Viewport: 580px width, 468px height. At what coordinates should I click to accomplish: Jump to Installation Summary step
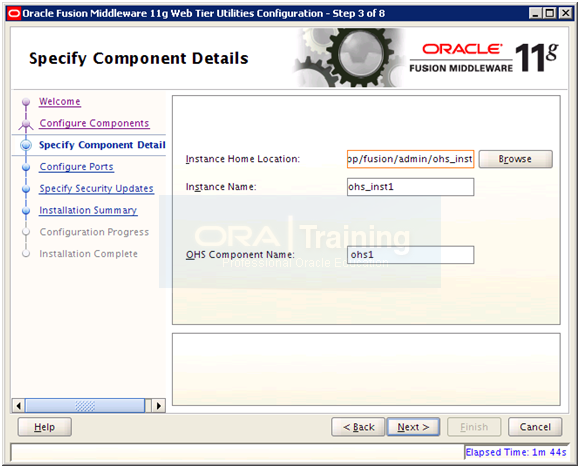click(88, 211)
